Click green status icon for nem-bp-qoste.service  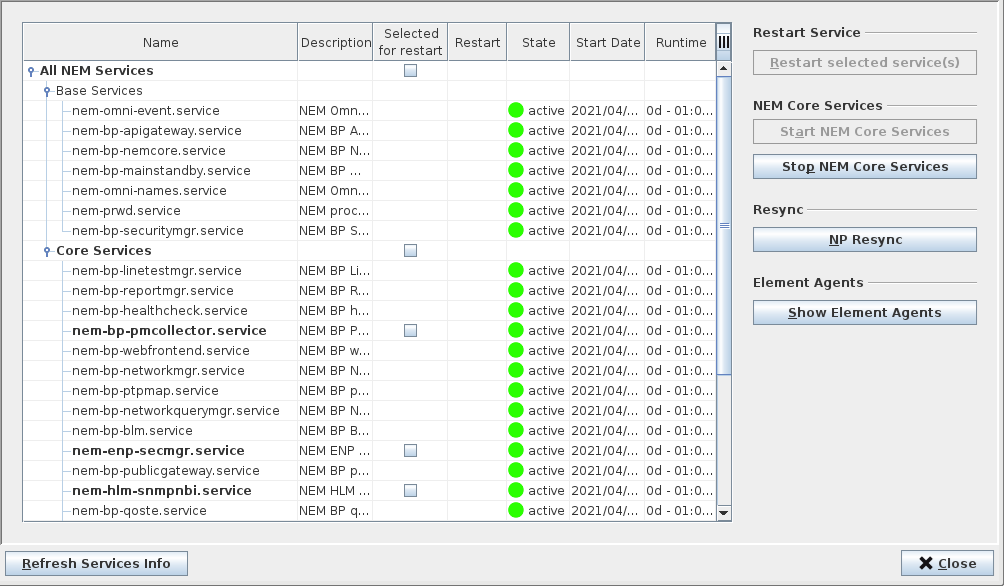click(x=516, y=511)
